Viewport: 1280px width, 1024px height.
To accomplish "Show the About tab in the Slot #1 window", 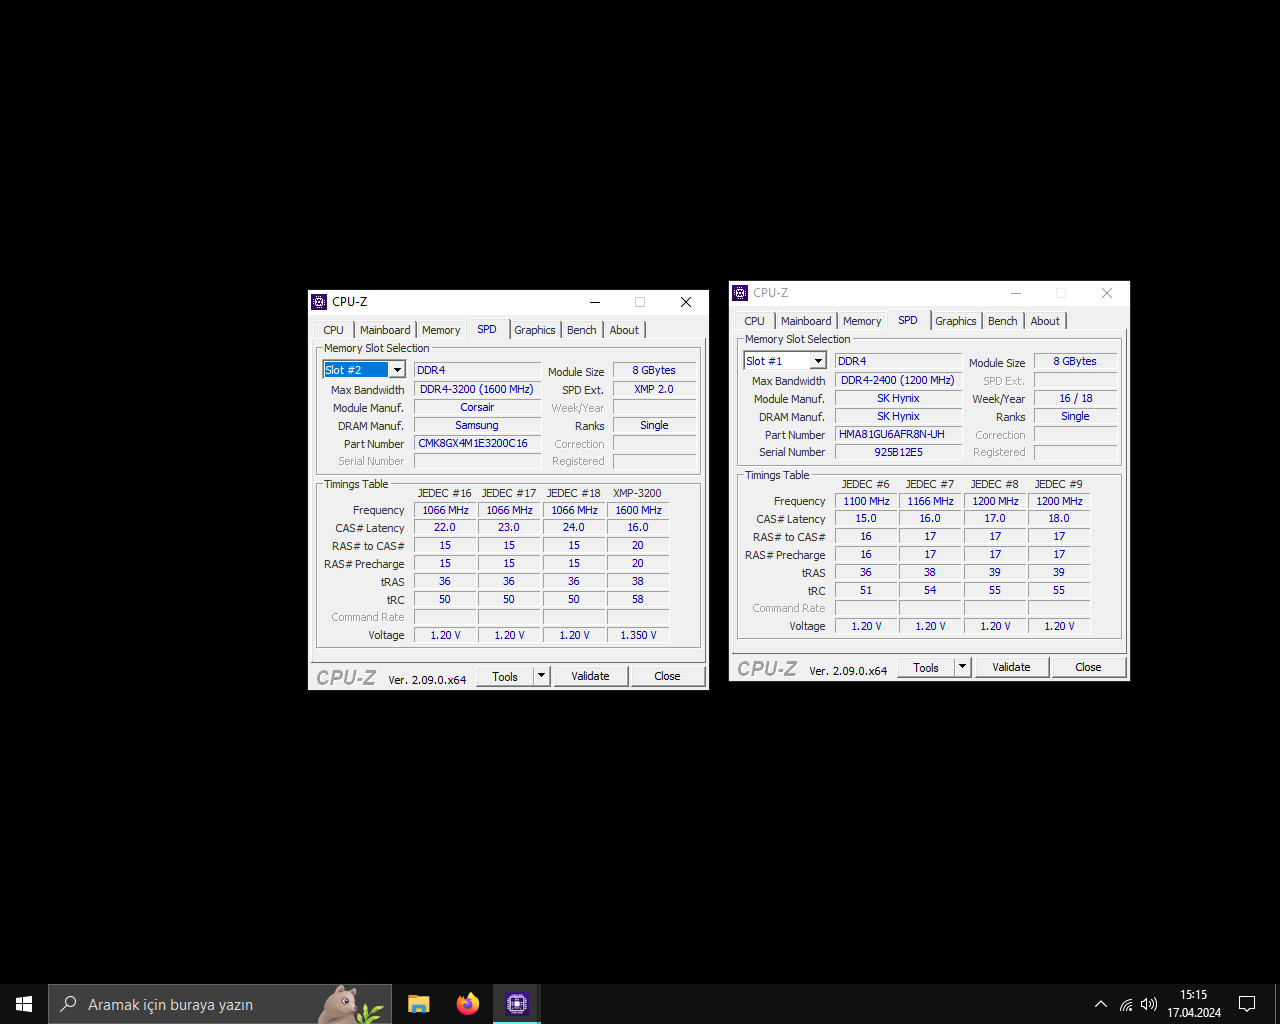I will tap(1045, 321).
